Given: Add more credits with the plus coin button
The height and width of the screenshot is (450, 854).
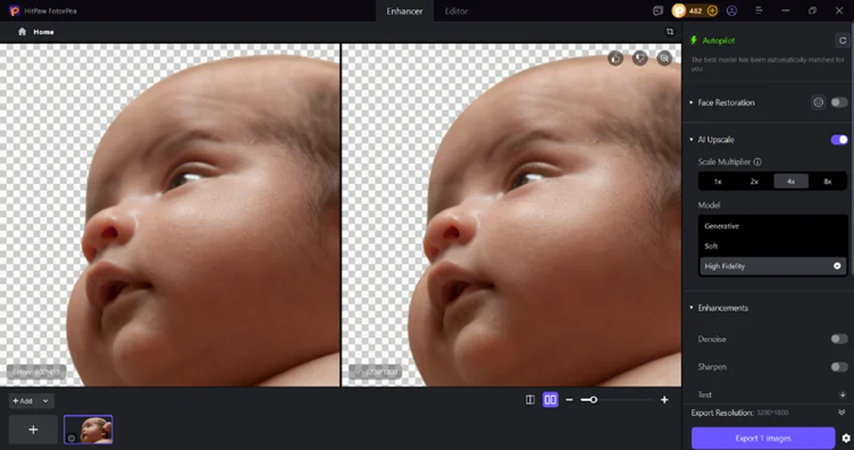Looking at the screenshot, I should click(712, 11).
